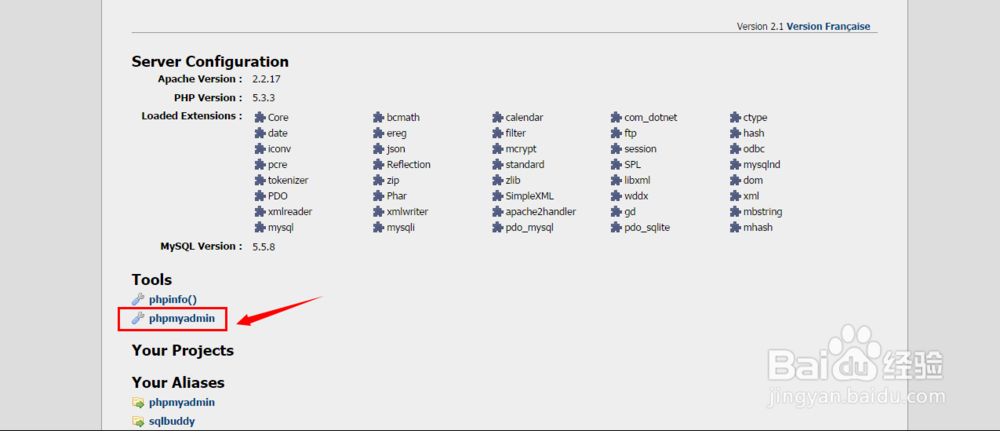Click the puzzle icon next to ctype
The image size is (1000, 431).
click(x=735, y=117)
